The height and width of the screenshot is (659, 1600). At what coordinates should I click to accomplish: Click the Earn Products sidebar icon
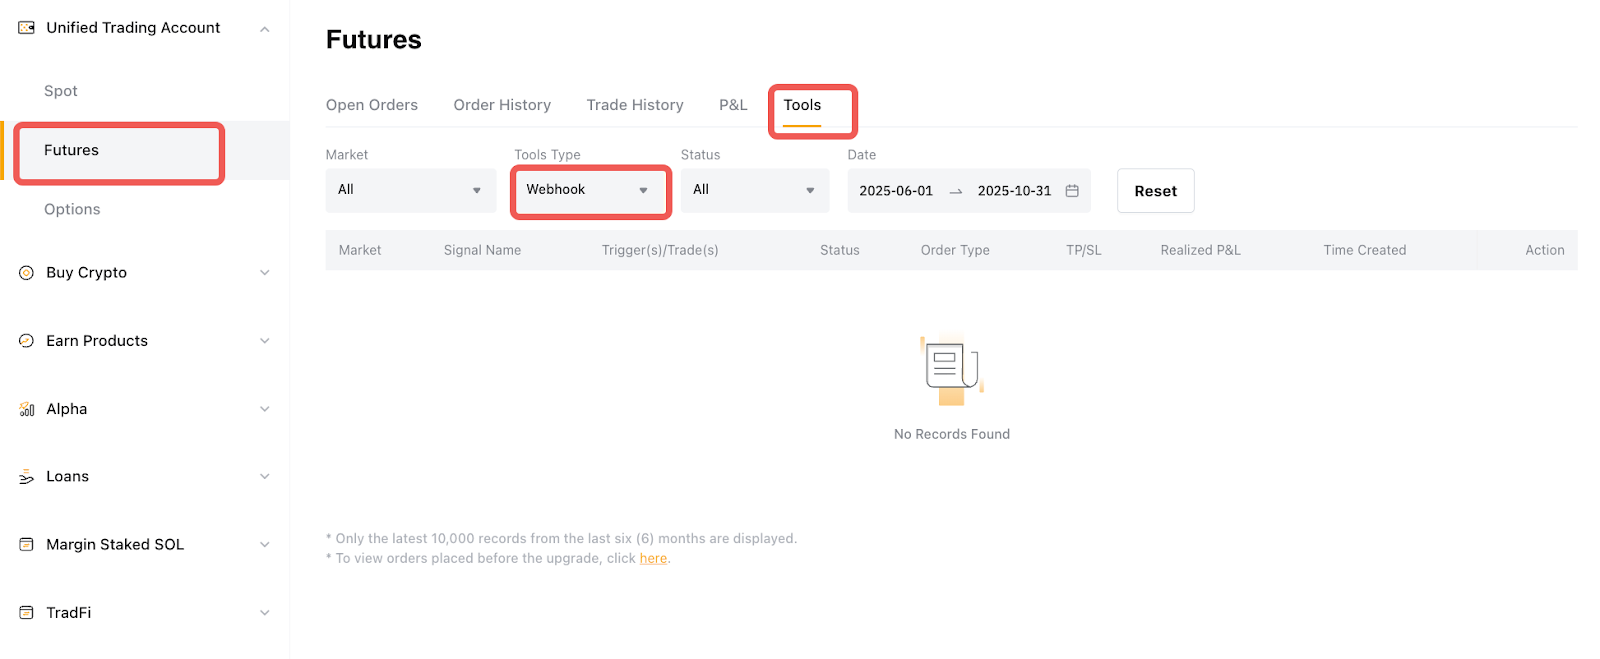[x=27, y=341]
